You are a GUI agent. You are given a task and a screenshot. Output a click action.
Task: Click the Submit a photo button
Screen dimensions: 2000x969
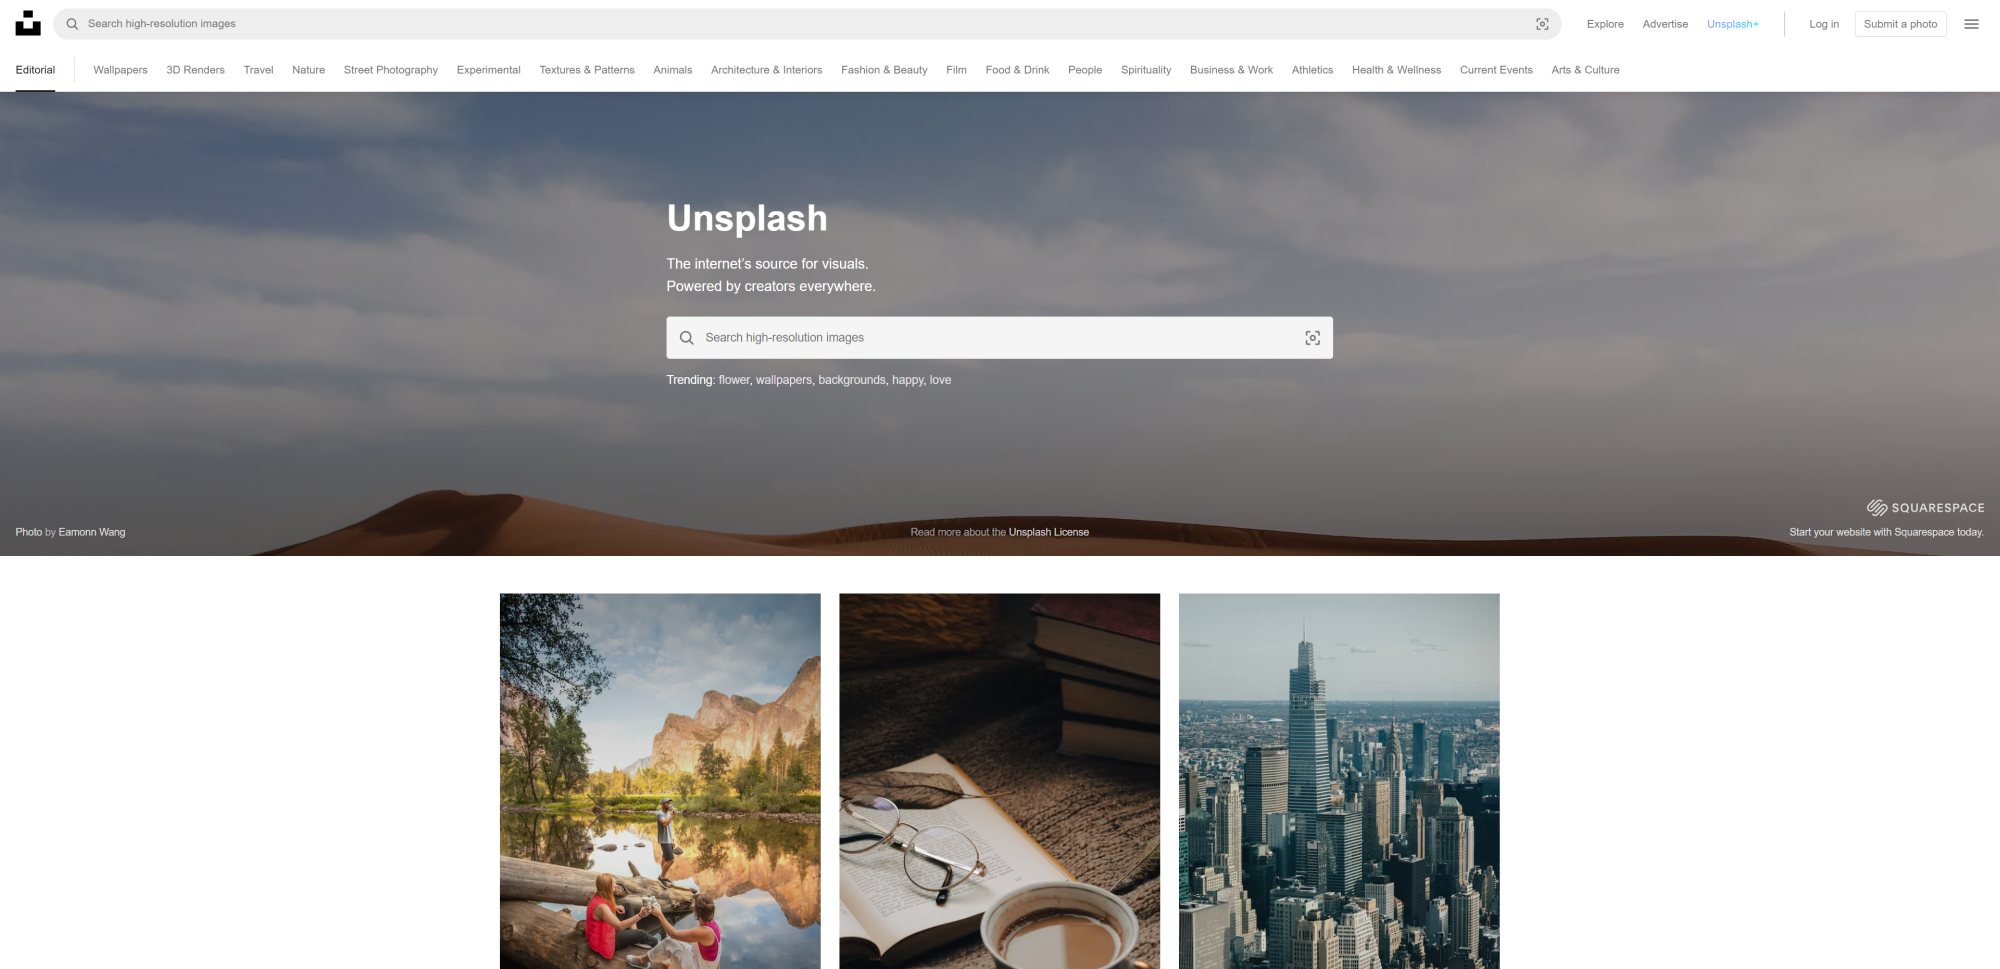1900,24
